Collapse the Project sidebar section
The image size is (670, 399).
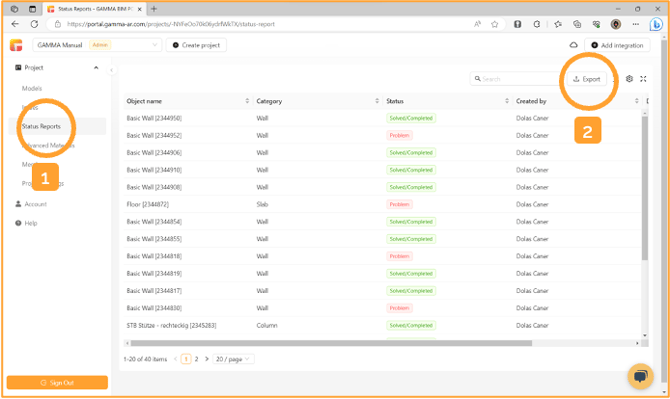coord(96,67)
